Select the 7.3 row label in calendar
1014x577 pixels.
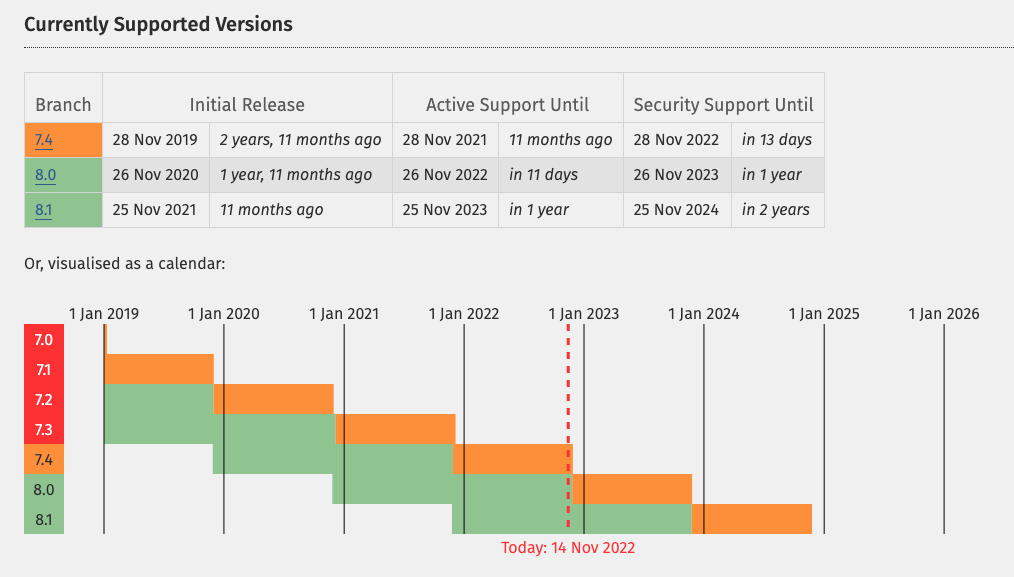click(x=44, y=430)
